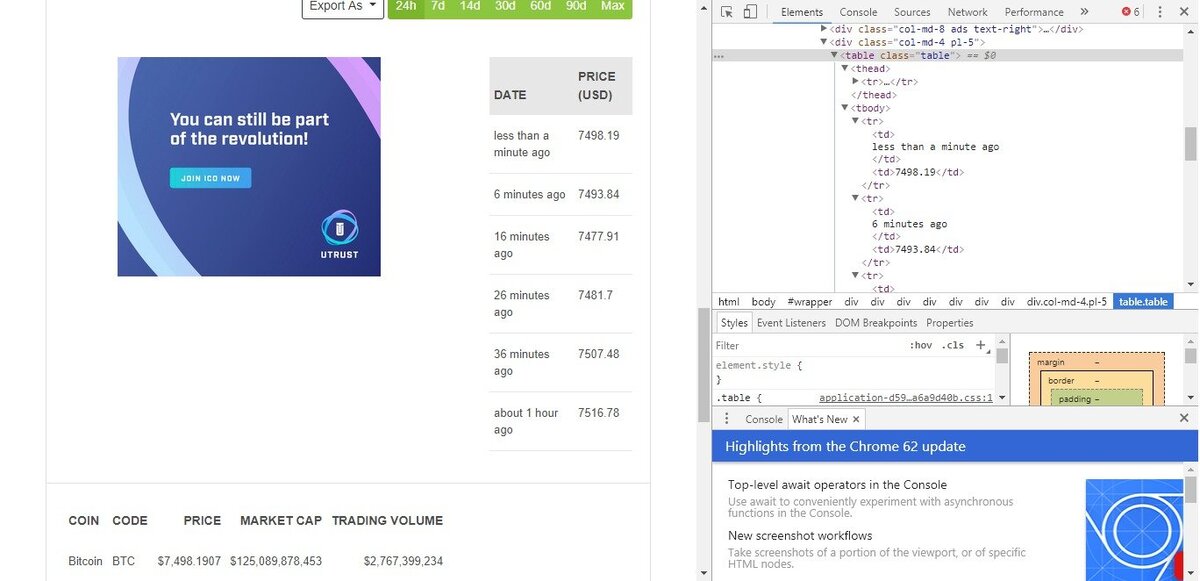Close the What's New drawer tab

(856, 419)
